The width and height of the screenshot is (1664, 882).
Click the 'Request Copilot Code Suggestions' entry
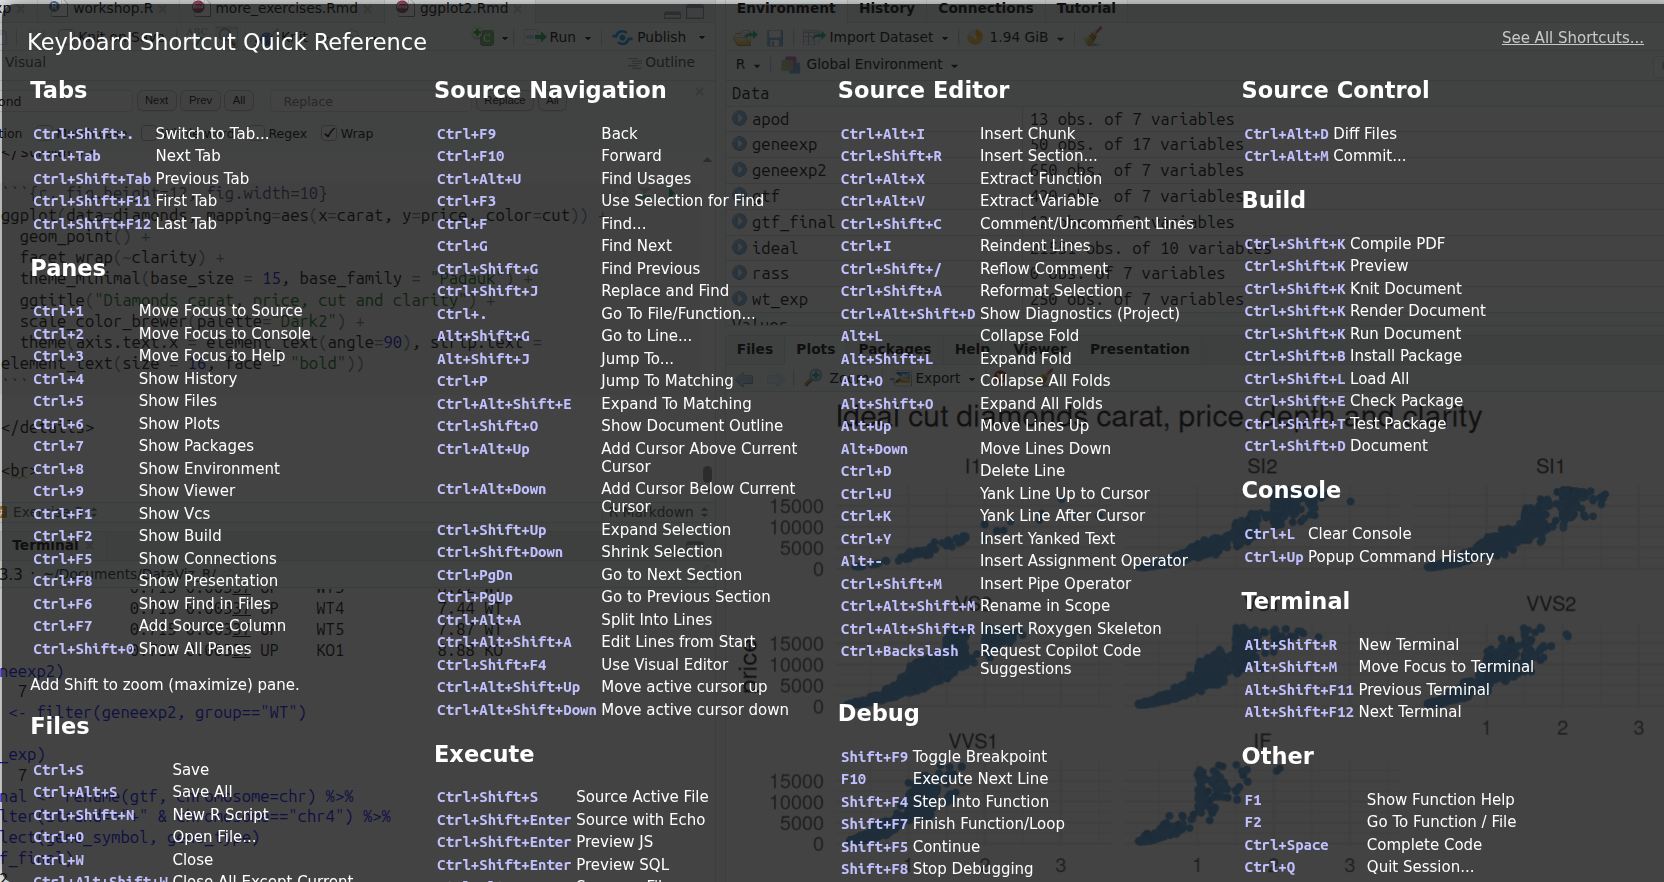(1059, 659)
